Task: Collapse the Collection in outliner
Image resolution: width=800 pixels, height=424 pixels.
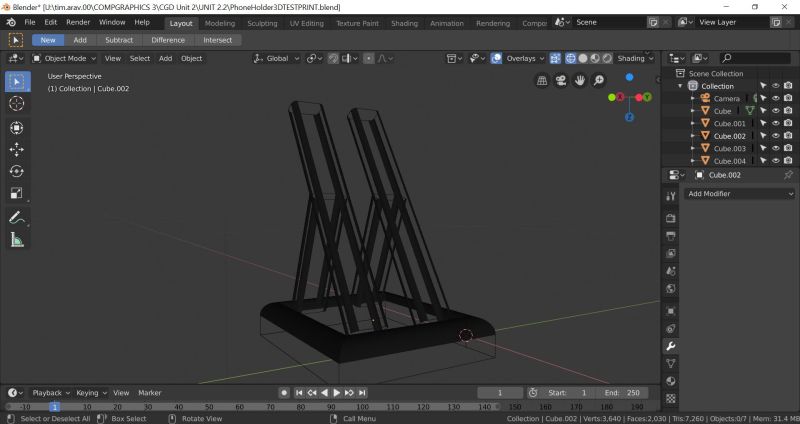Action: (x=680, y=86)
